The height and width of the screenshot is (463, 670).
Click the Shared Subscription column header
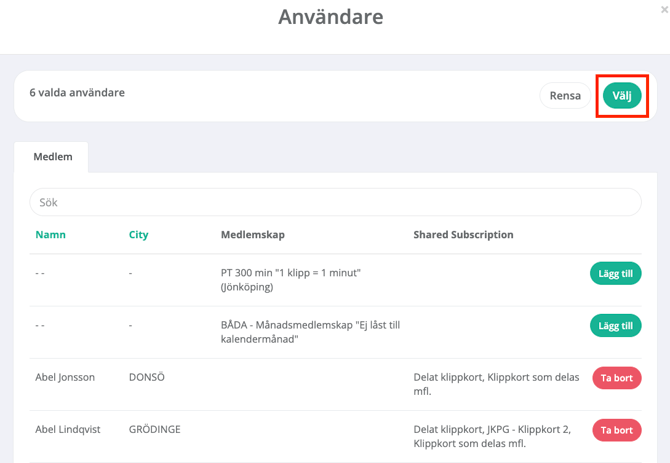[x=463, y=235]
